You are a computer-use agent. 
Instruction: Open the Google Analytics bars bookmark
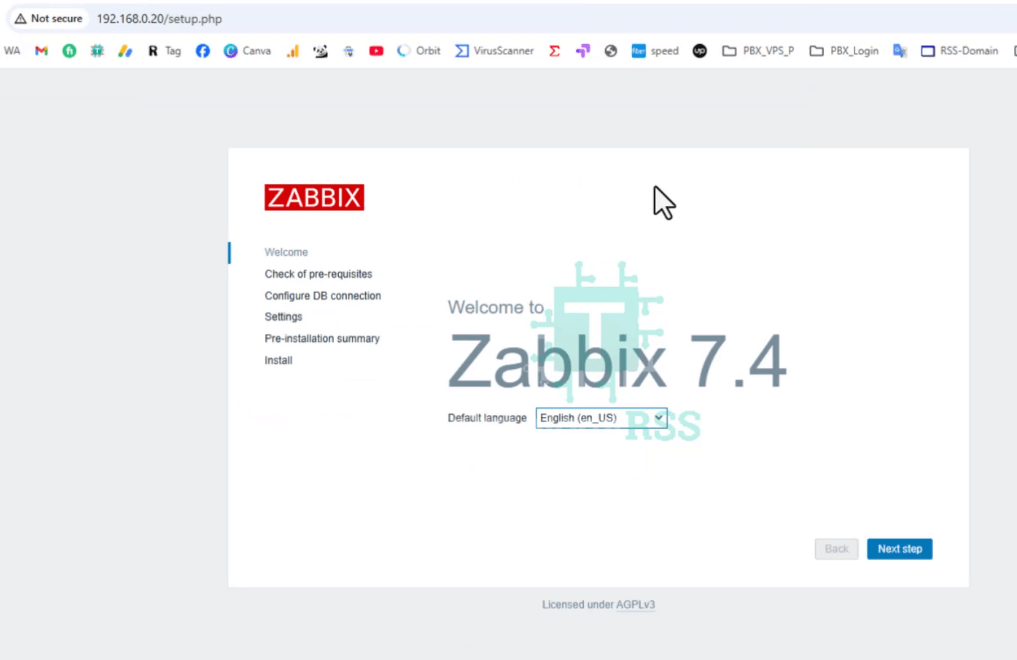coord(293,51)
